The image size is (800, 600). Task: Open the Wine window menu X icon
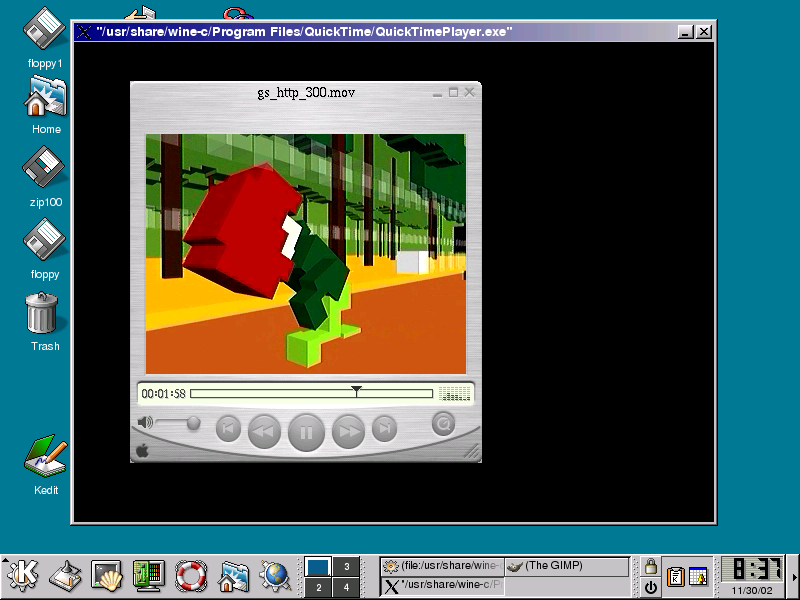[84, 32]
